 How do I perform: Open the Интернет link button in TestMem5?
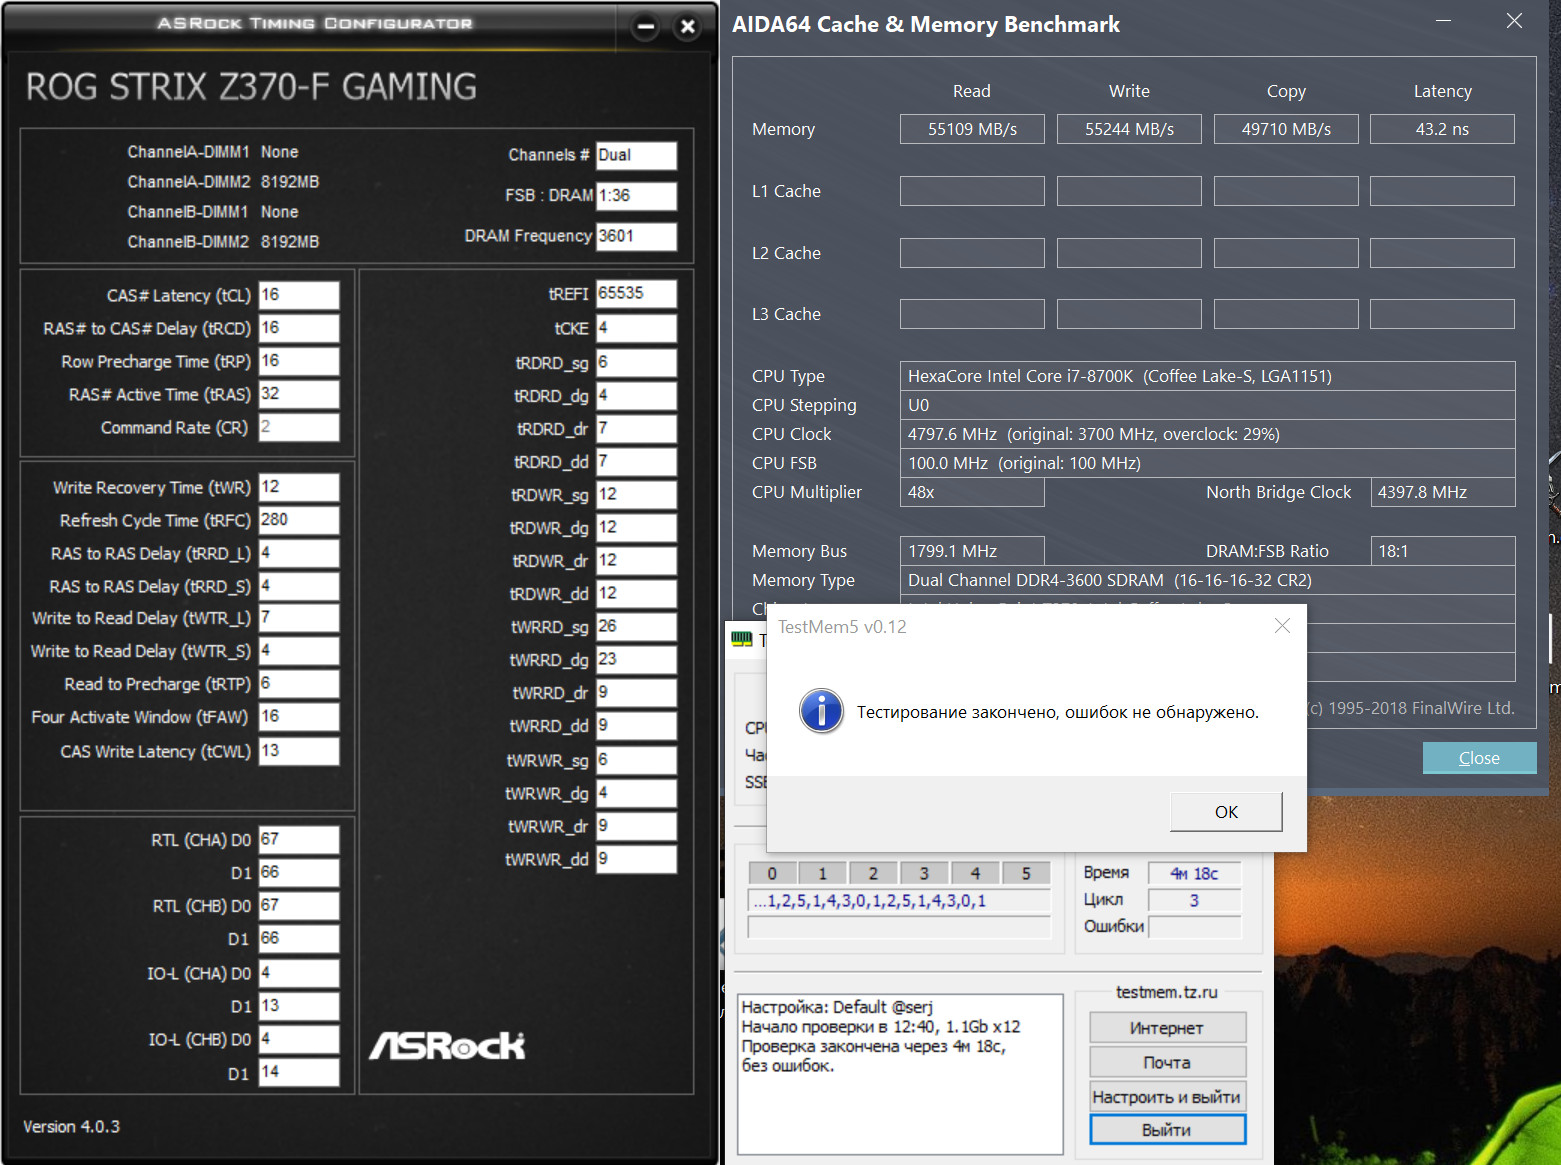point(1167,1028)
